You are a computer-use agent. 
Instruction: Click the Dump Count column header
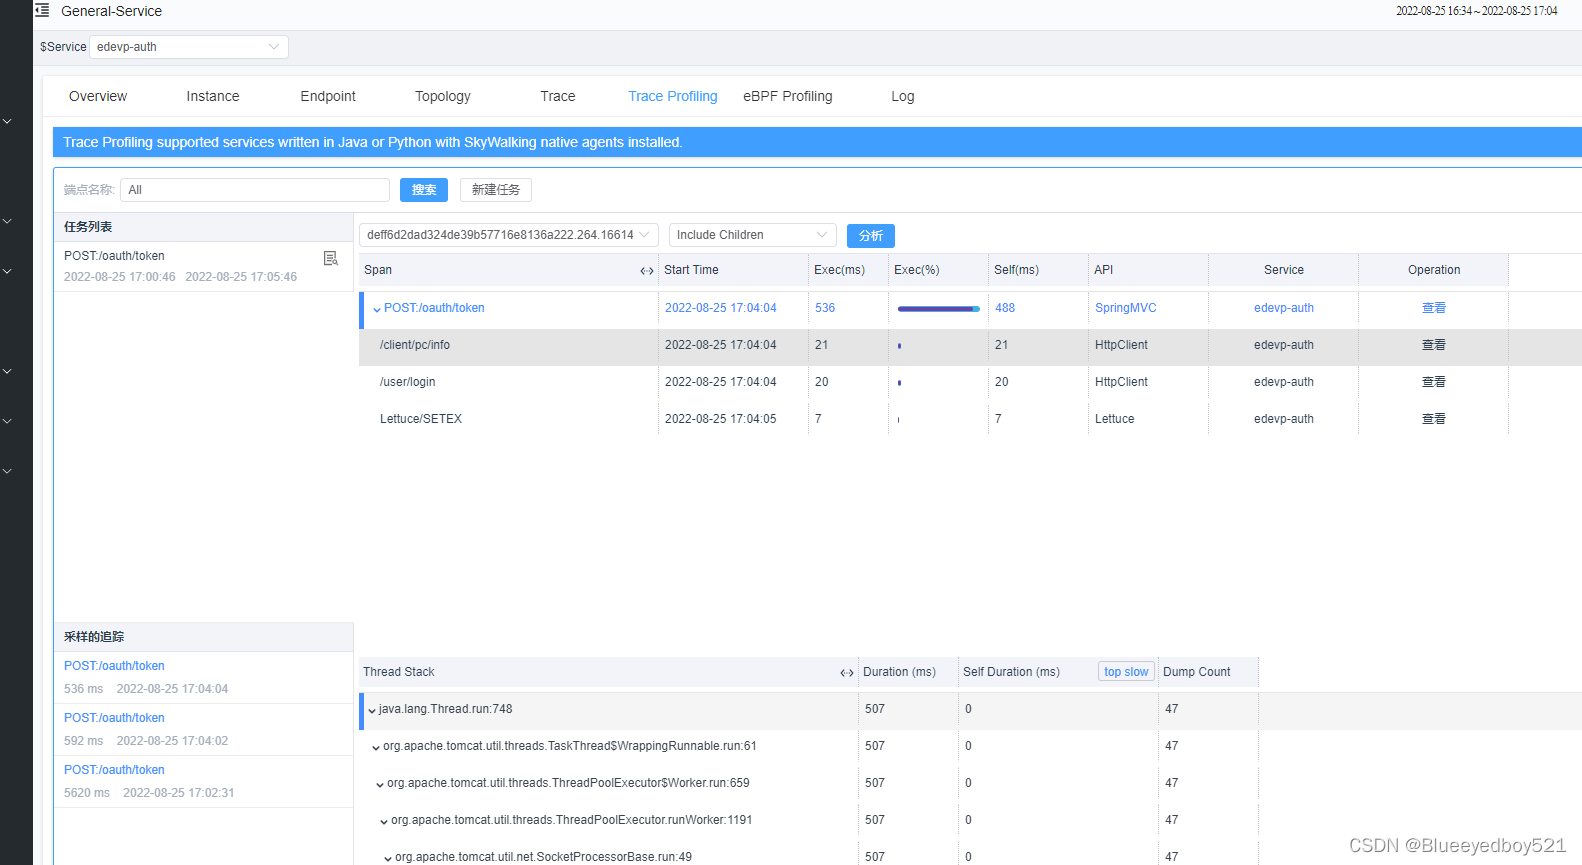point(1196,672)
